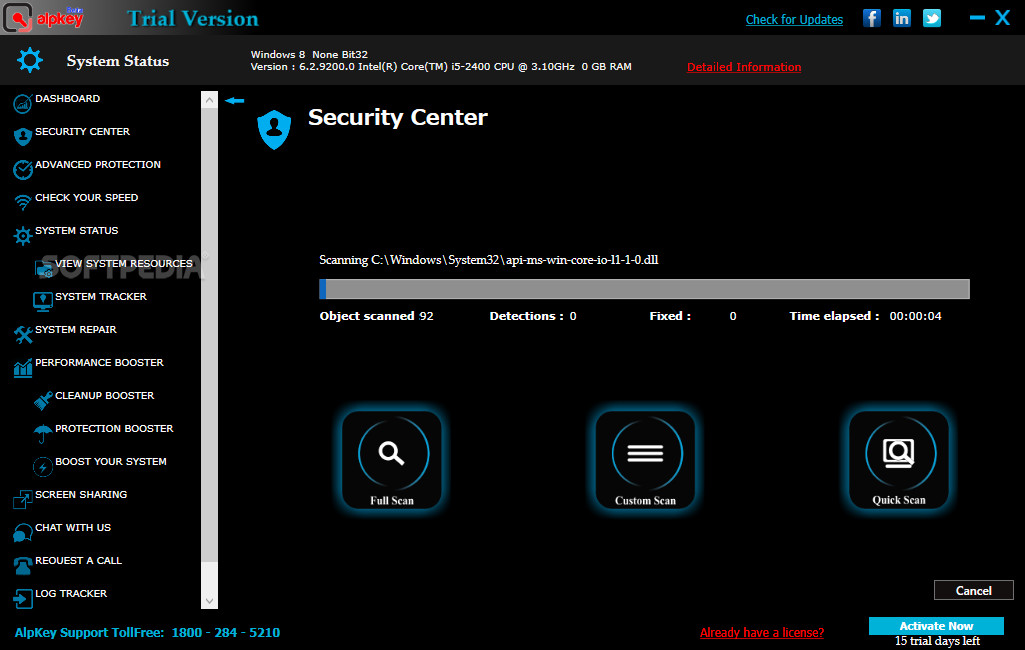Start a Full Scan

point(392,460)
